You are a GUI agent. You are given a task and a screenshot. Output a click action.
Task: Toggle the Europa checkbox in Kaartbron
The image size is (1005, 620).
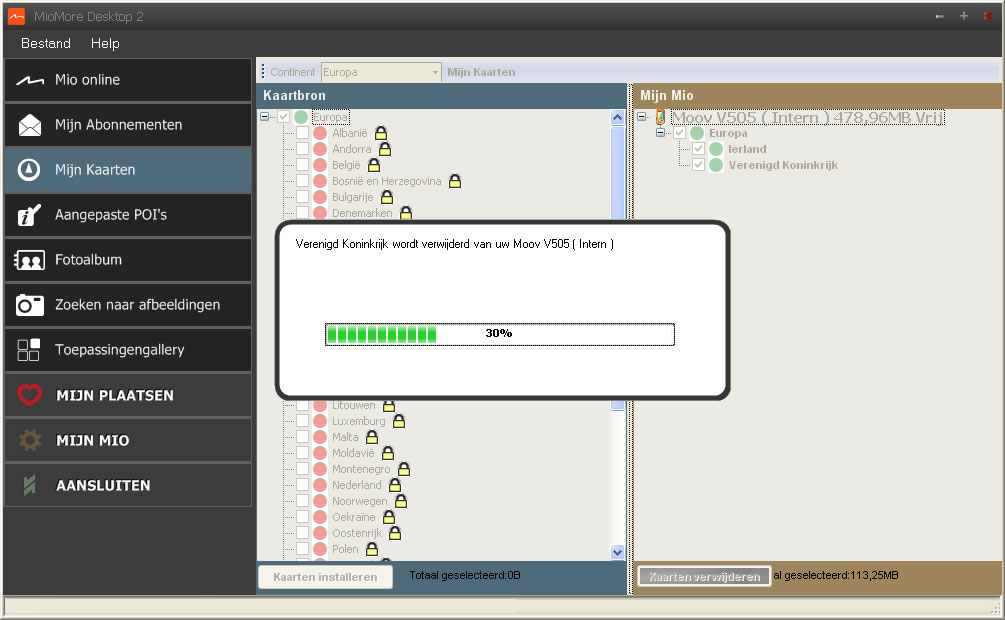pyautogui.click(x=283, y=117)
